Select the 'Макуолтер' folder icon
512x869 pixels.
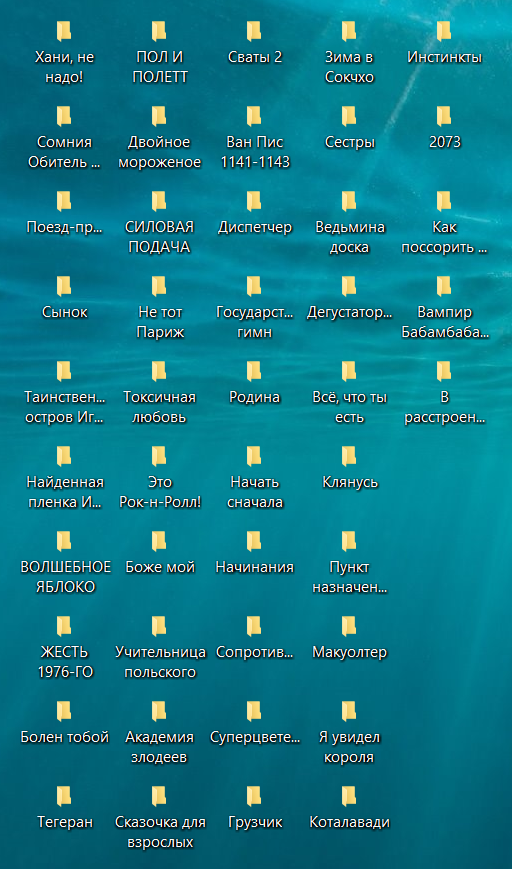click(349, 627)
